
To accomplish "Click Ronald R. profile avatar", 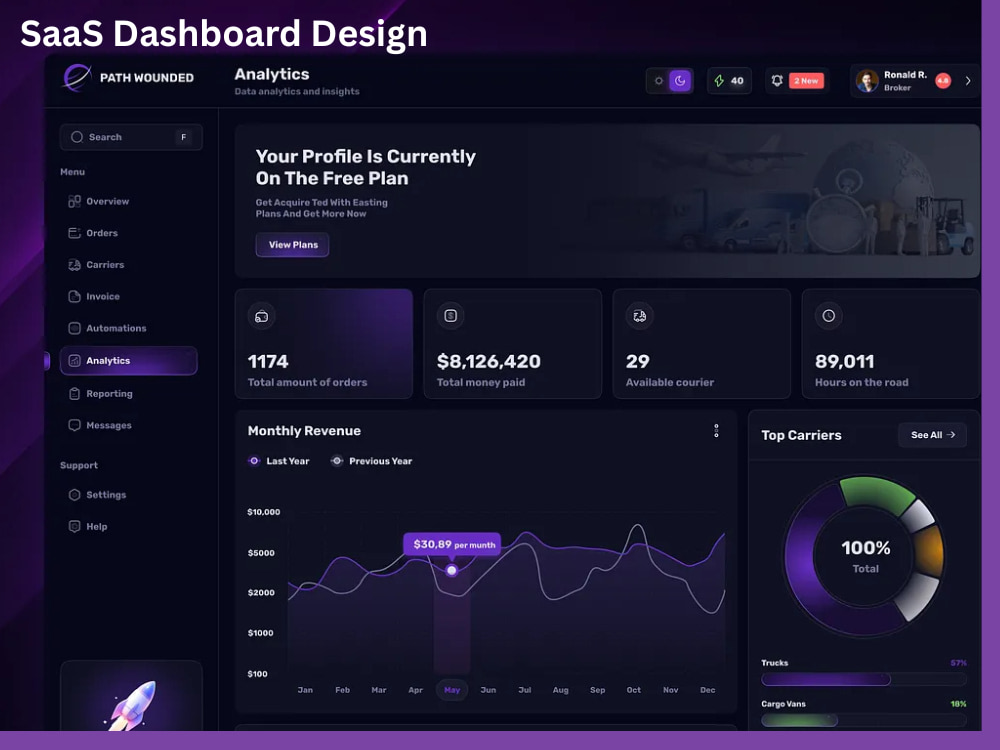I will click(867, 81).
